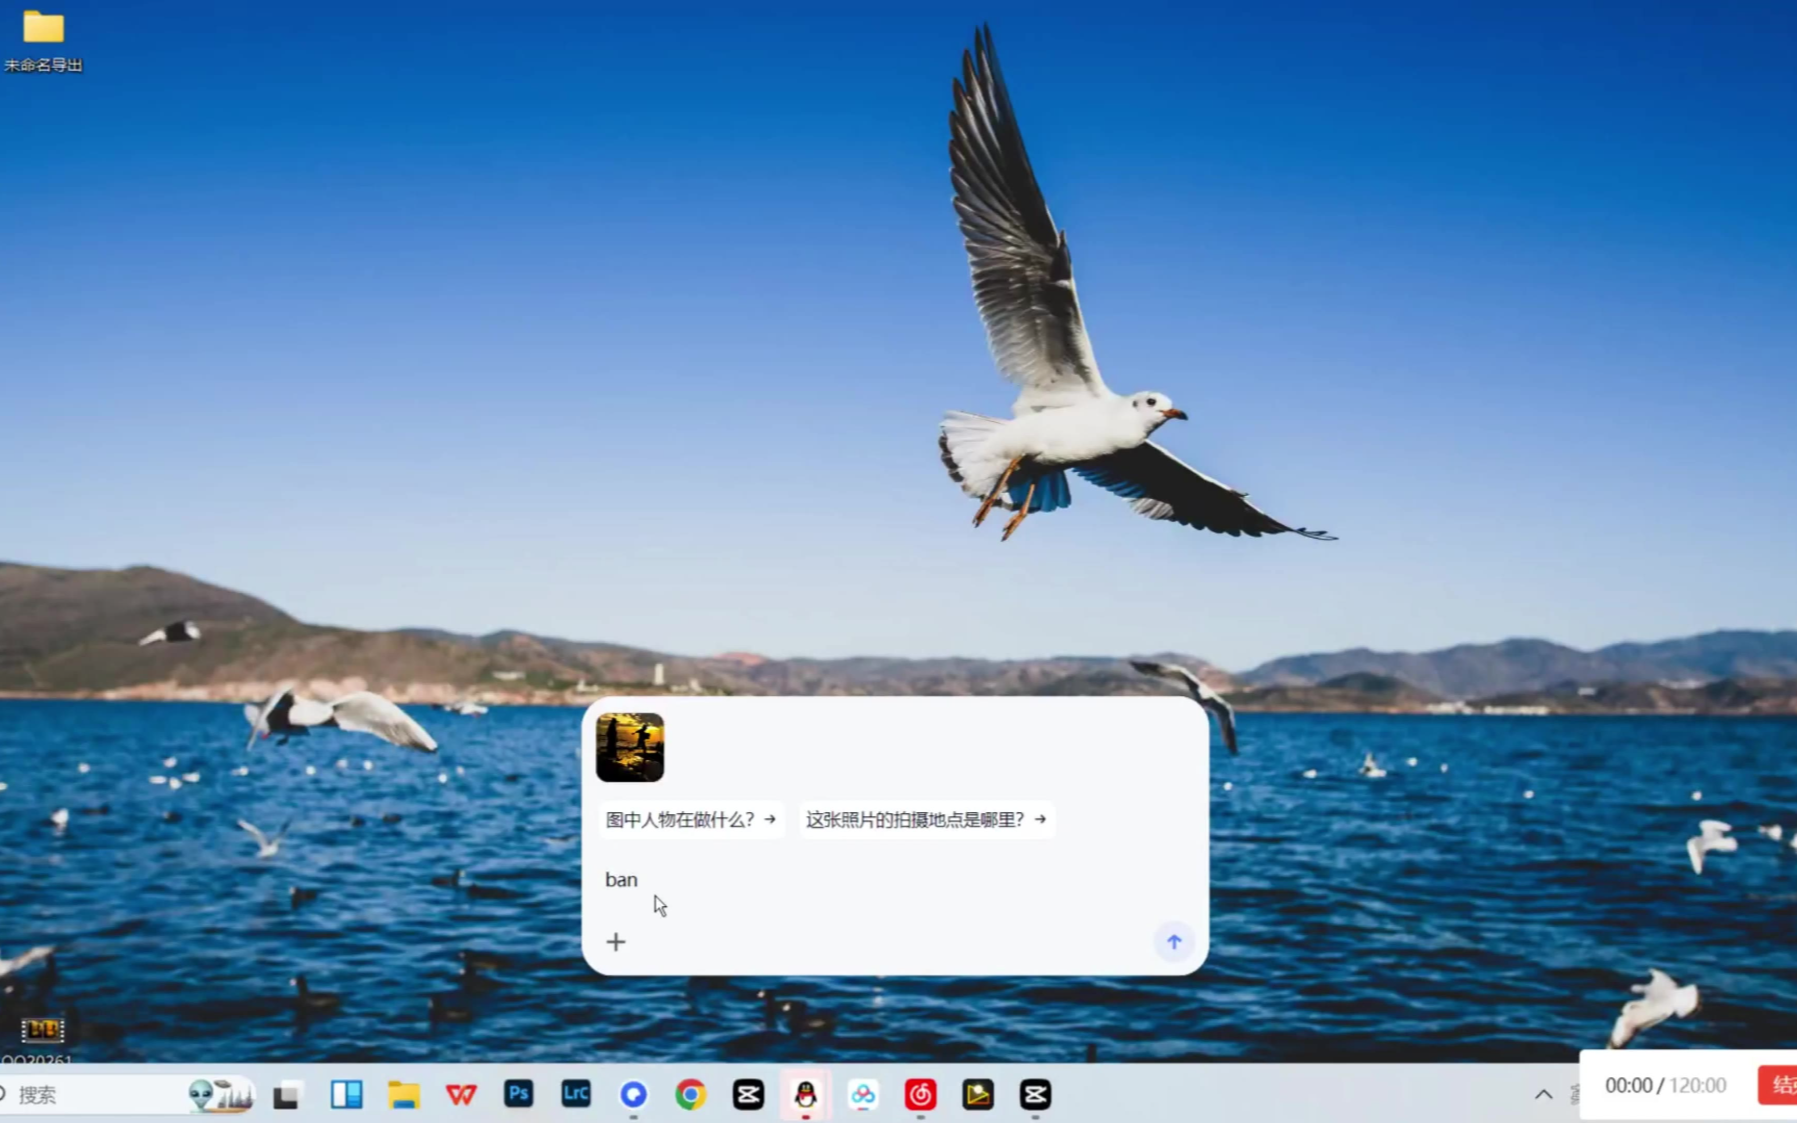This screenshot has height=1123, width=1797.
Task: Expand the hidden system tray icons chevron
Action: tap(1543, 1094)
